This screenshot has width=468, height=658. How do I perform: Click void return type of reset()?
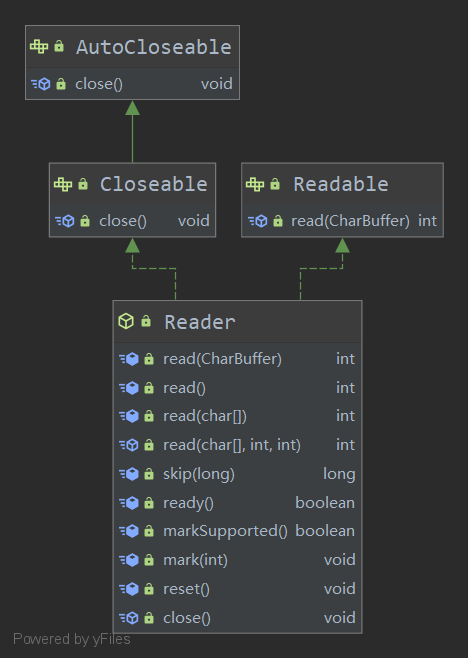(340, 589)
